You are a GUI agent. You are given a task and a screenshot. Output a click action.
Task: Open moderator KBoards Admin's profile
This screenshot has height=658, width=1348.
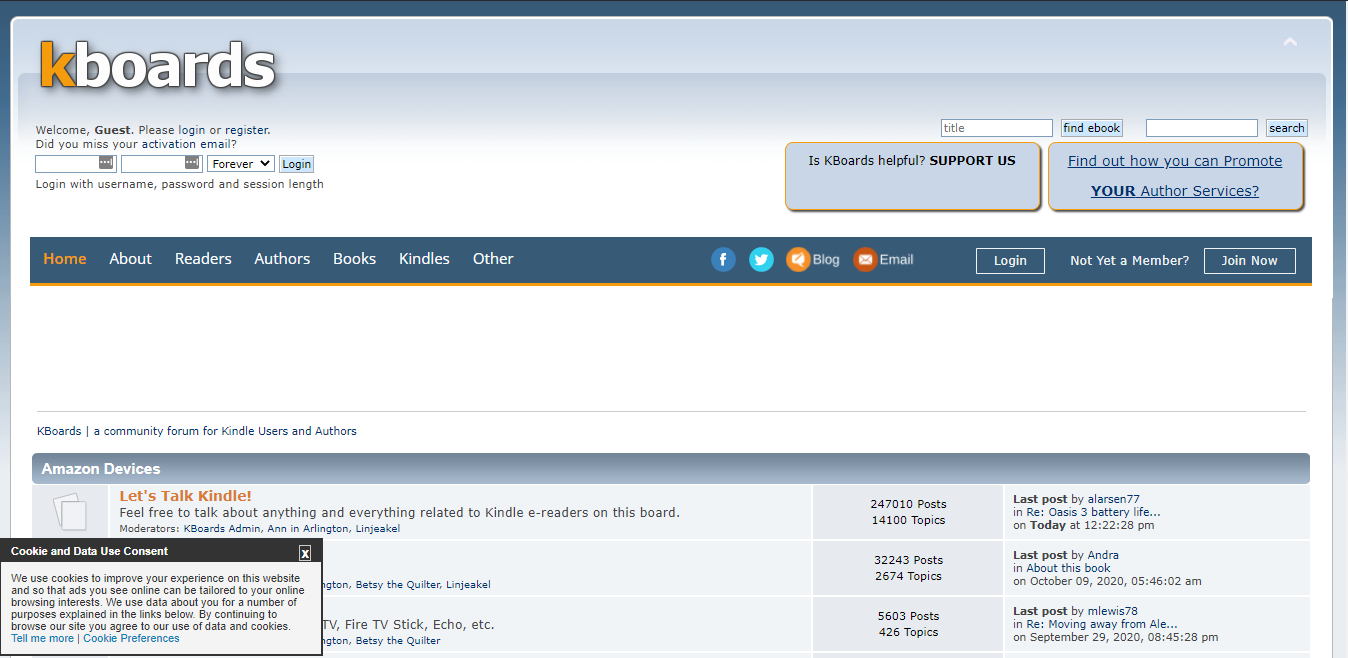(222, 528)
